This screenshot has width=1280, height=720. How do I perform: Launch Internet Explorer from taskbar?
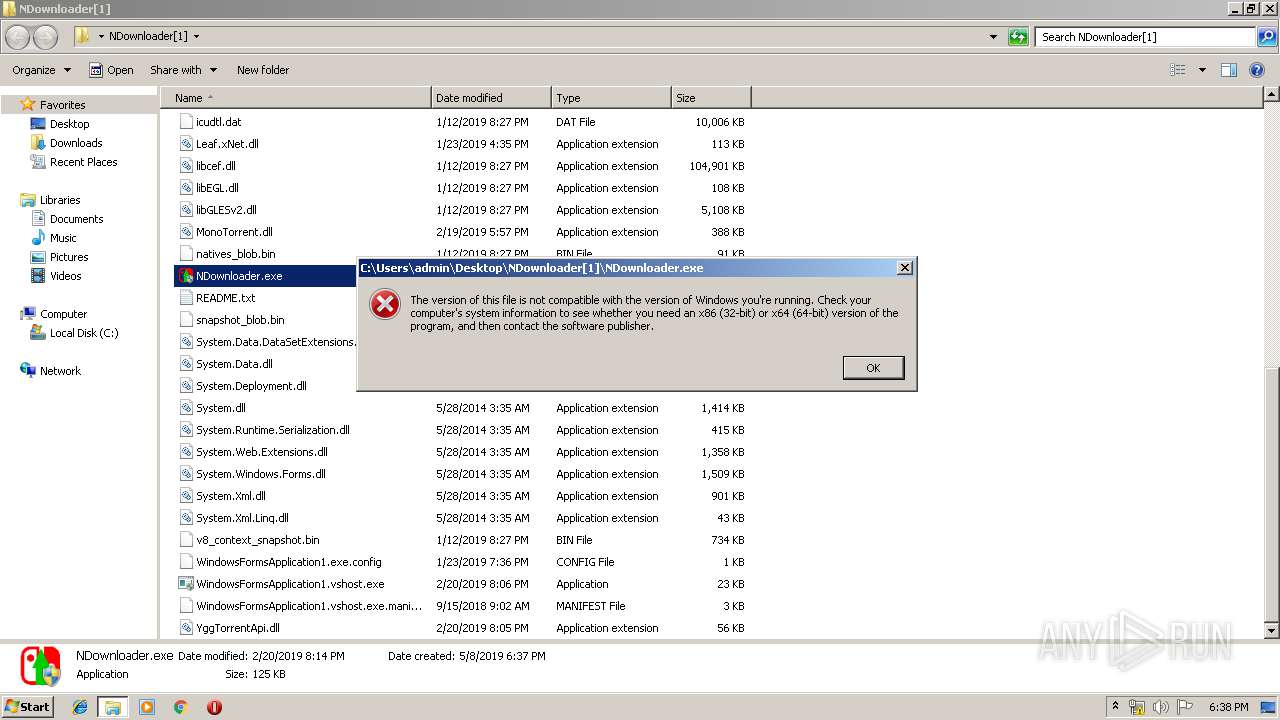point(80,707)
